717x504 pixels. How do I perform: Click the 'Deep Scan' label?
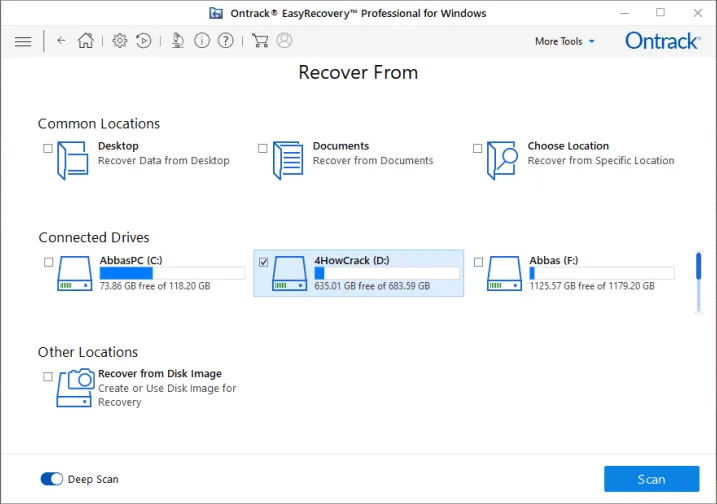(93, 479)
